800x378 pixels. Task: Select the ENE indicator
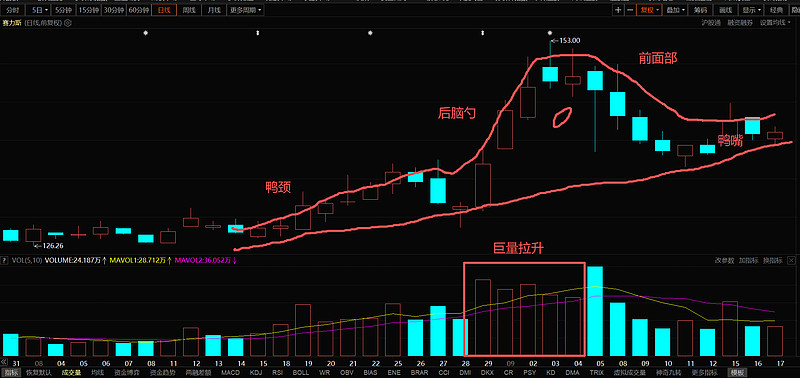click(x=394, y=373)
